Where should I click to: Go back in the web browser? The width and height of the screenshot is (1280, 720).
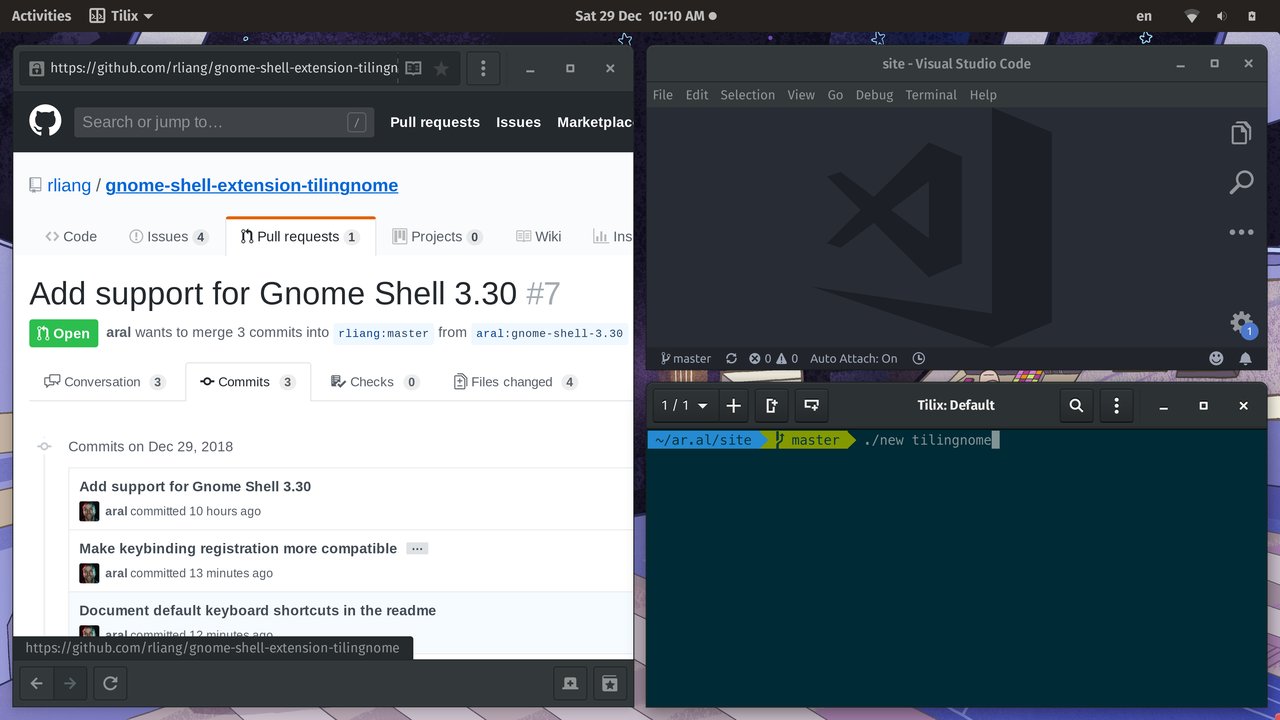click(x=36, y=684)
